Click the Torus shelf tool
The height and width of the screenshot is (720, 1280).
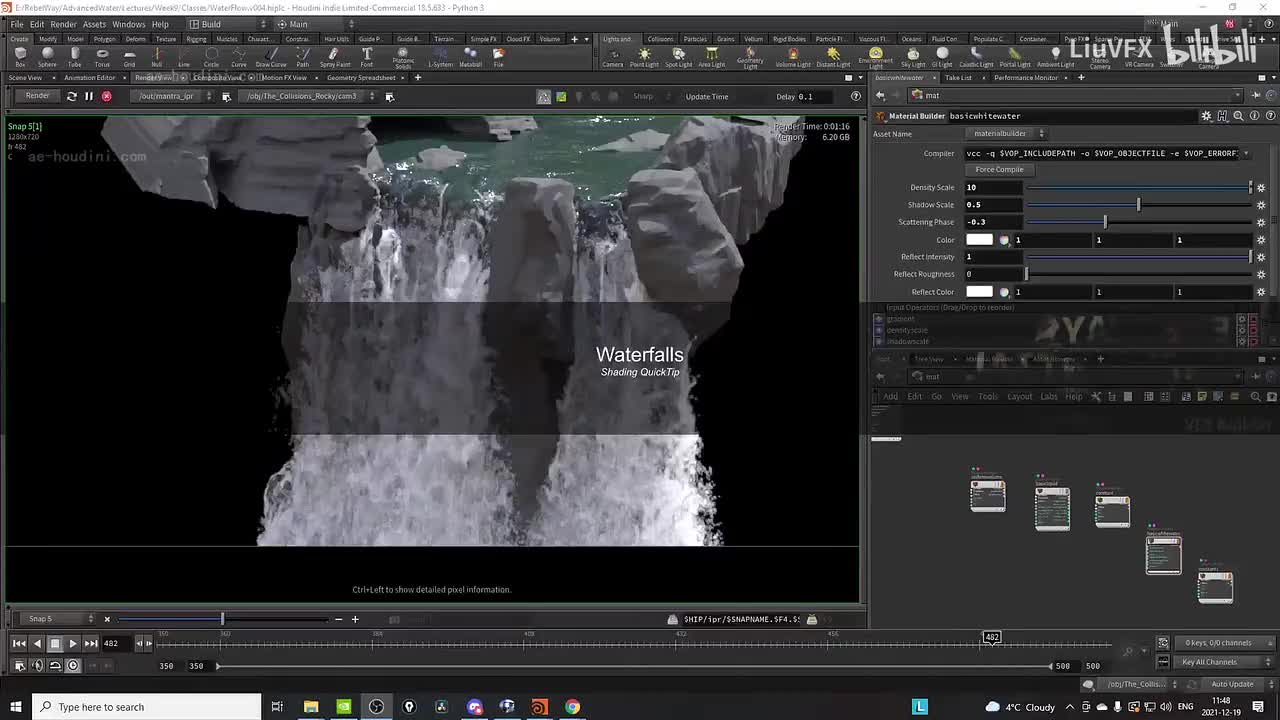click(x=102, y=57)
